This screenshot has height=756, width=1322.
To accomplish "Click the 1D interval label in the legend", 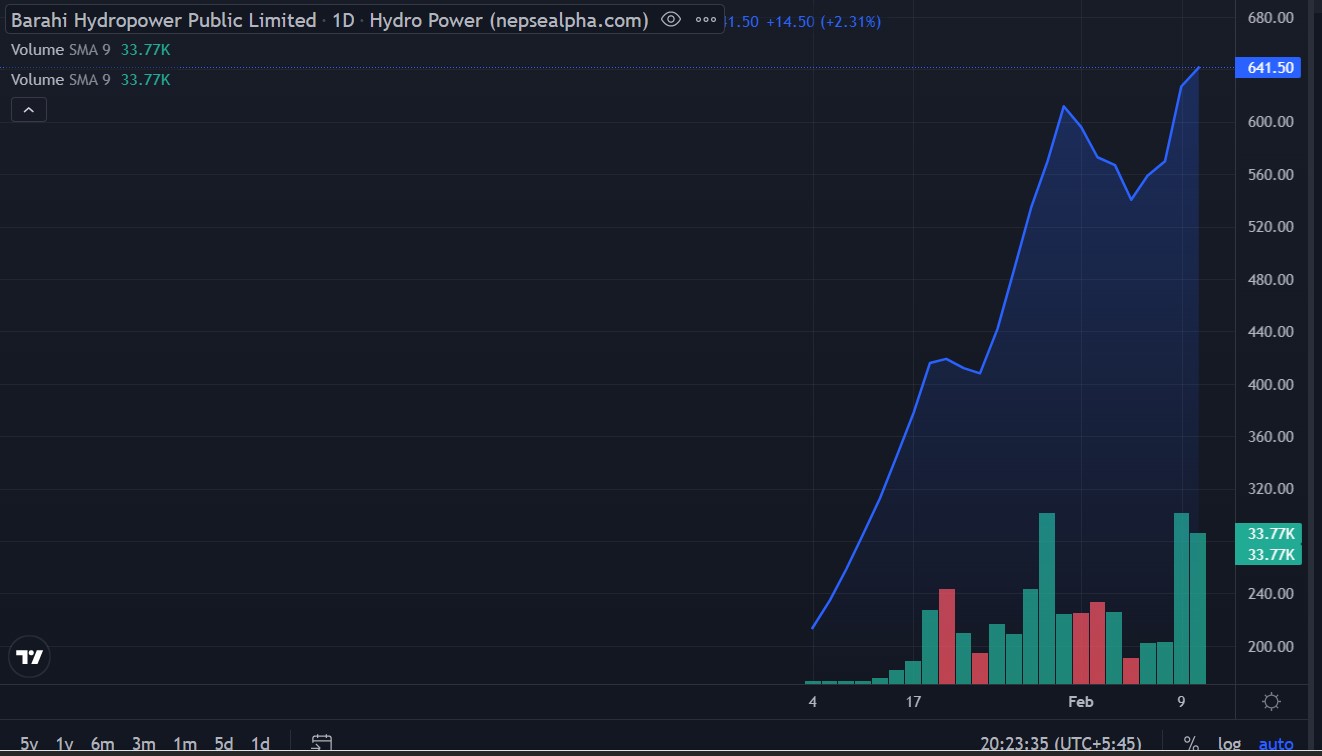I will click(343, 20).
